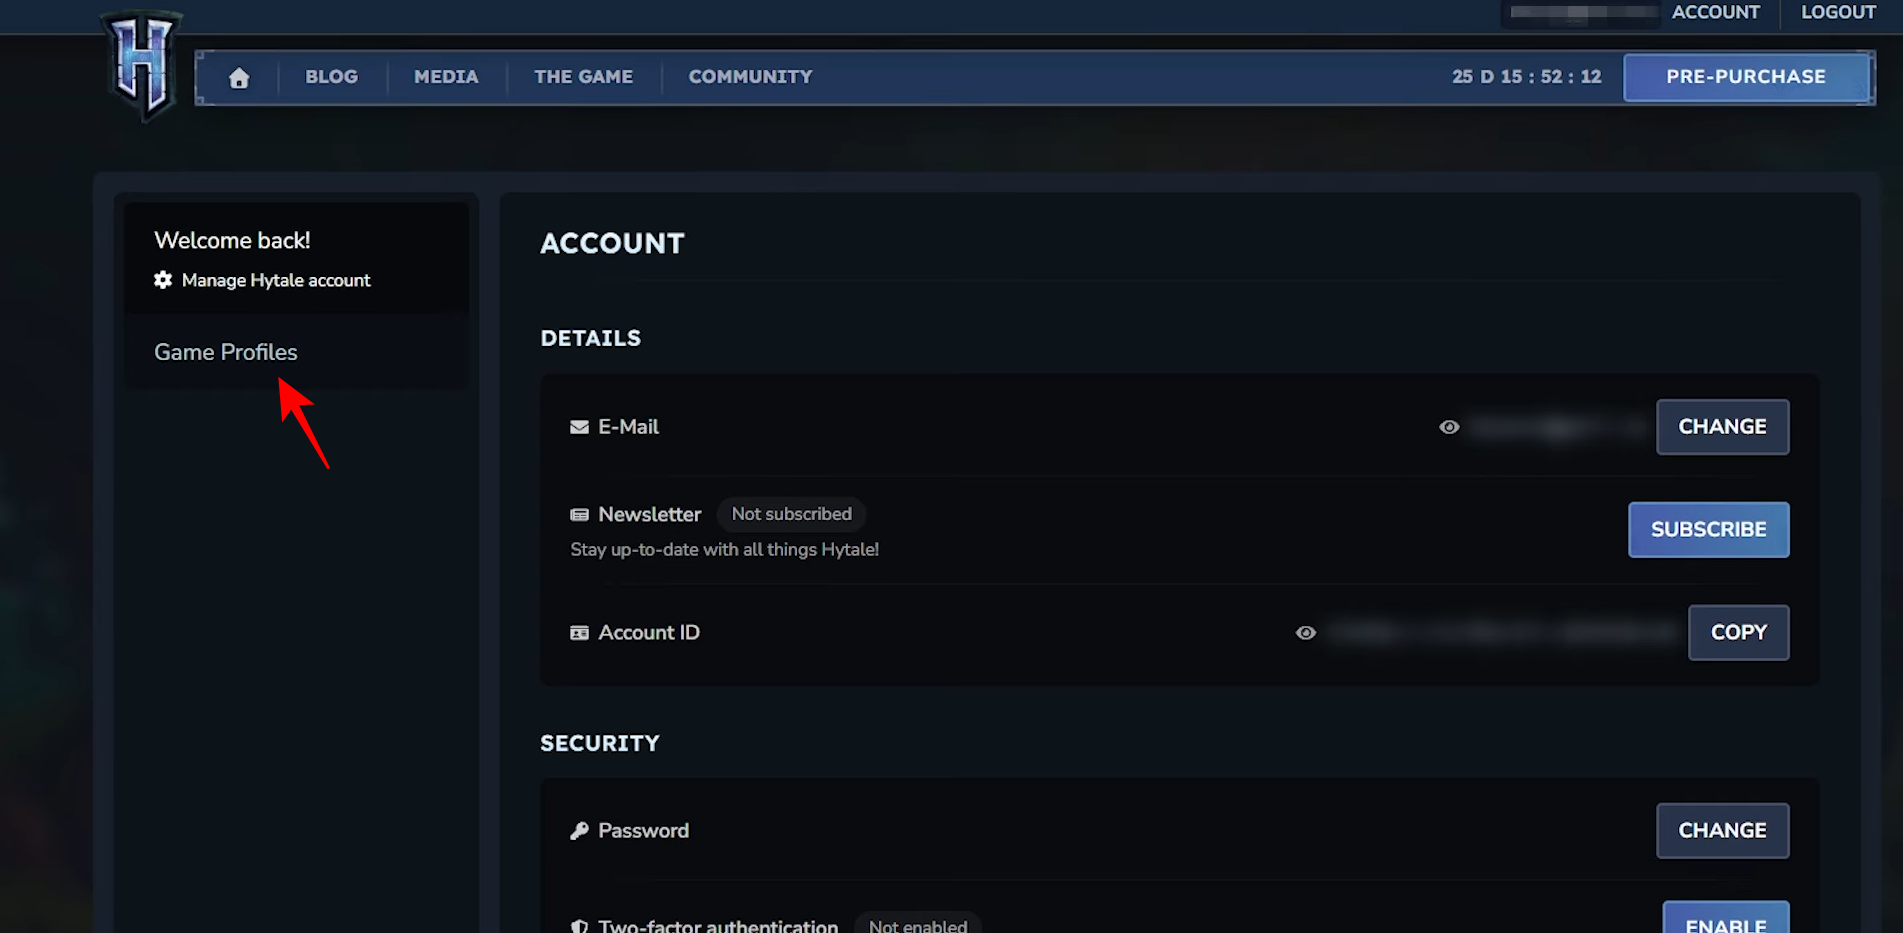Screen dimensions: 1903x933
Task: Click the shield icon for two-factor authentication
Action: (x=579, y=926)
